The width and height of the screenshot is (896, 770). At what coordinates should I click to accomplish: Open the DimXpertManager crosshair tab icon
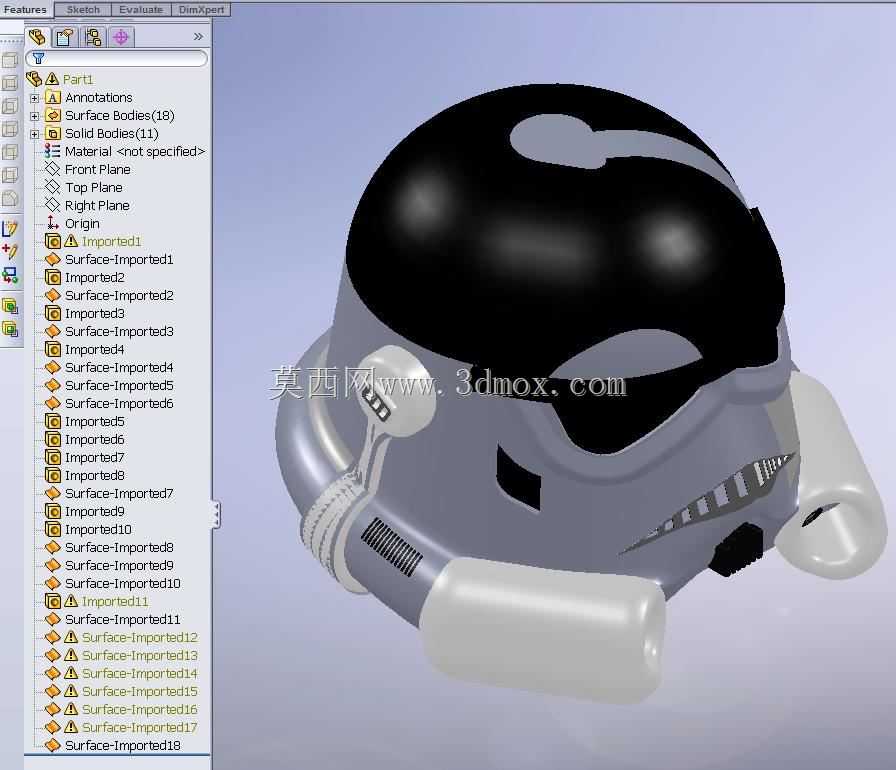click(121, 38)
